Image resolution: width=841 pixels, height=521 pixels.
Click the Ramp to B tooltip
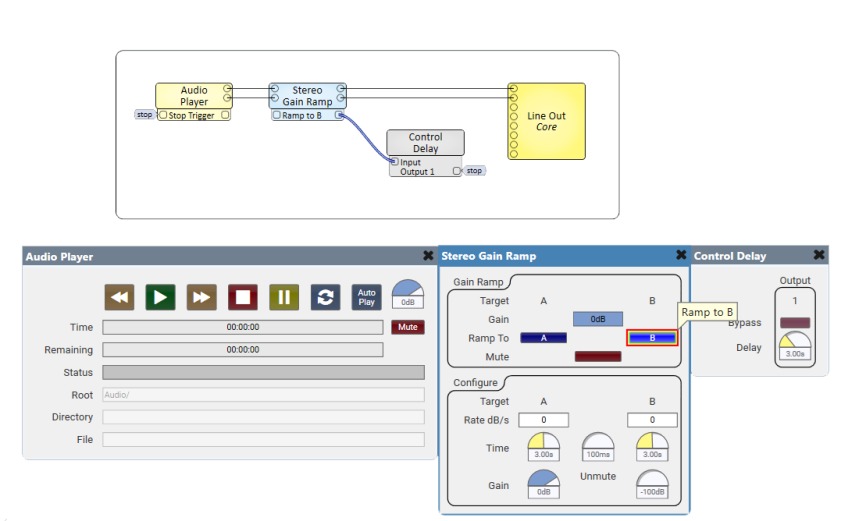pos(707,312)
